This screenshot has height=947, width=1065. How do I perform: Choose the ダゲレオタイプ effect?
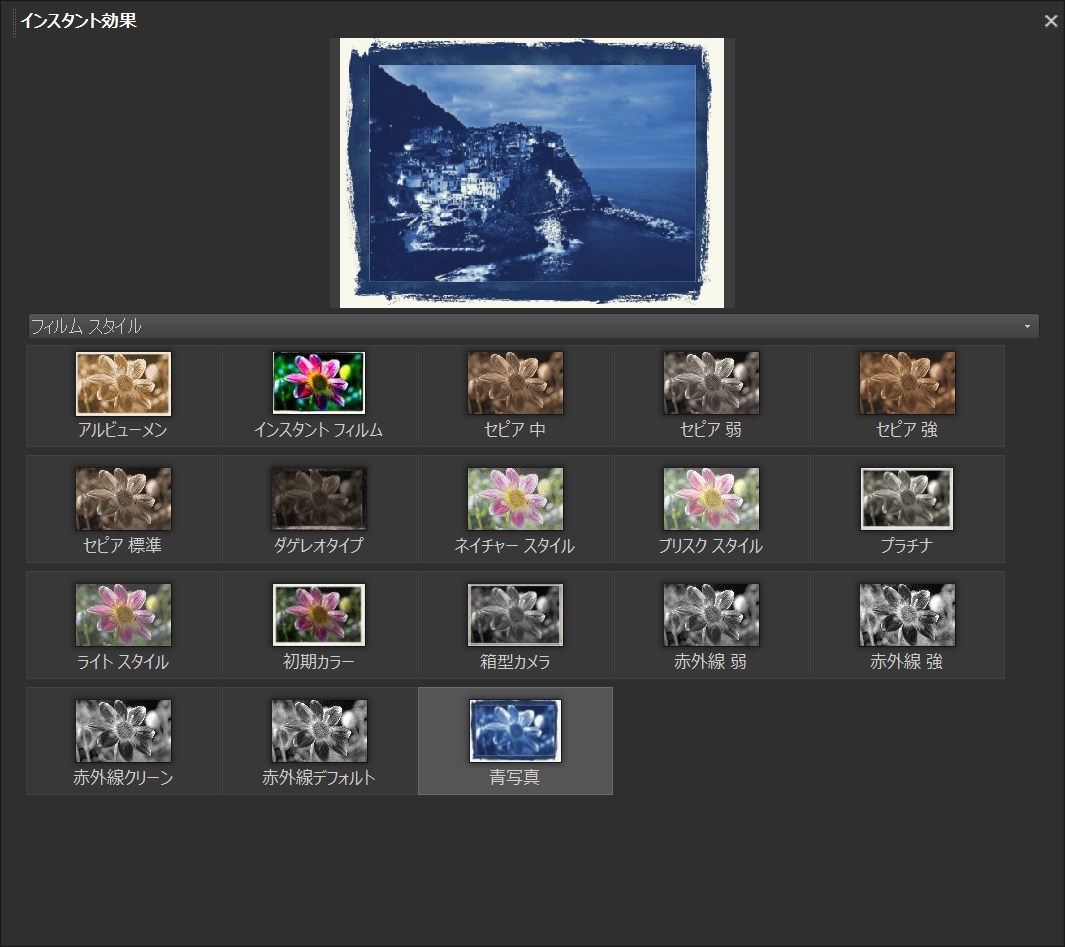pyautogui.click(x=319, y=509)
